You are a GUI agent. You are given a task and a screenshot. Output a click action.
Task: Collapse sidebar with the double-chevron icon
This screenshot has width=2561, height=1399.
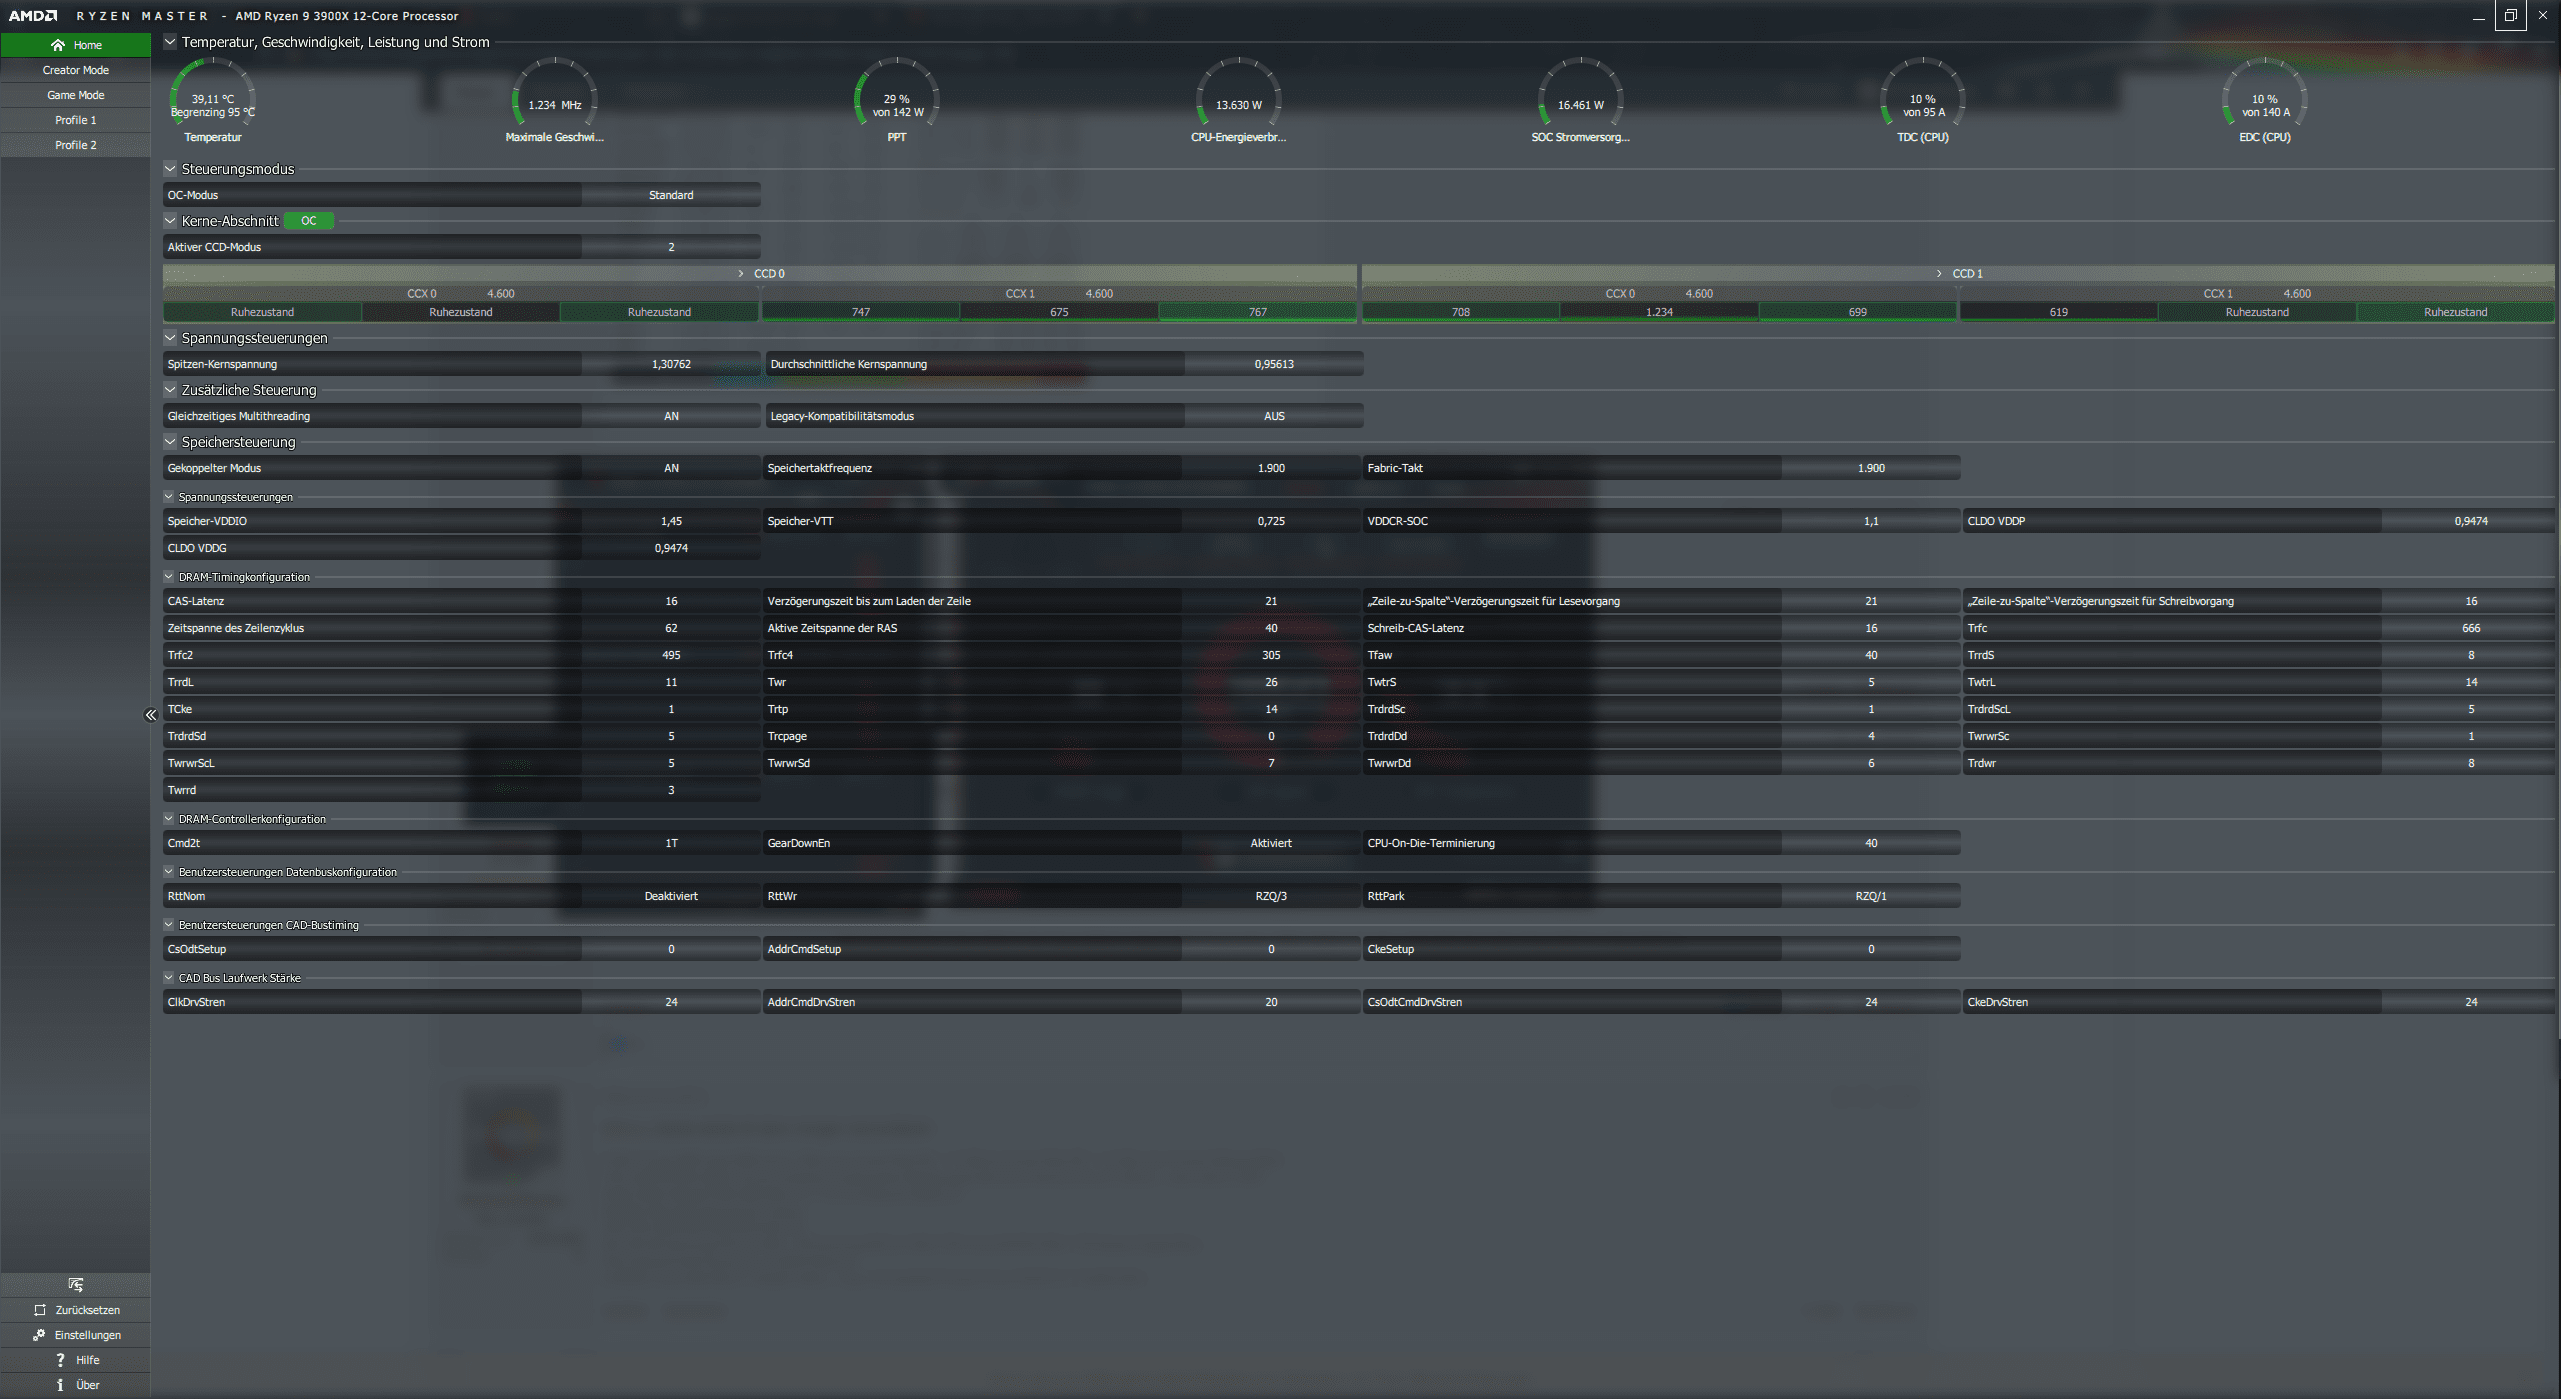[x=151, y=714]
